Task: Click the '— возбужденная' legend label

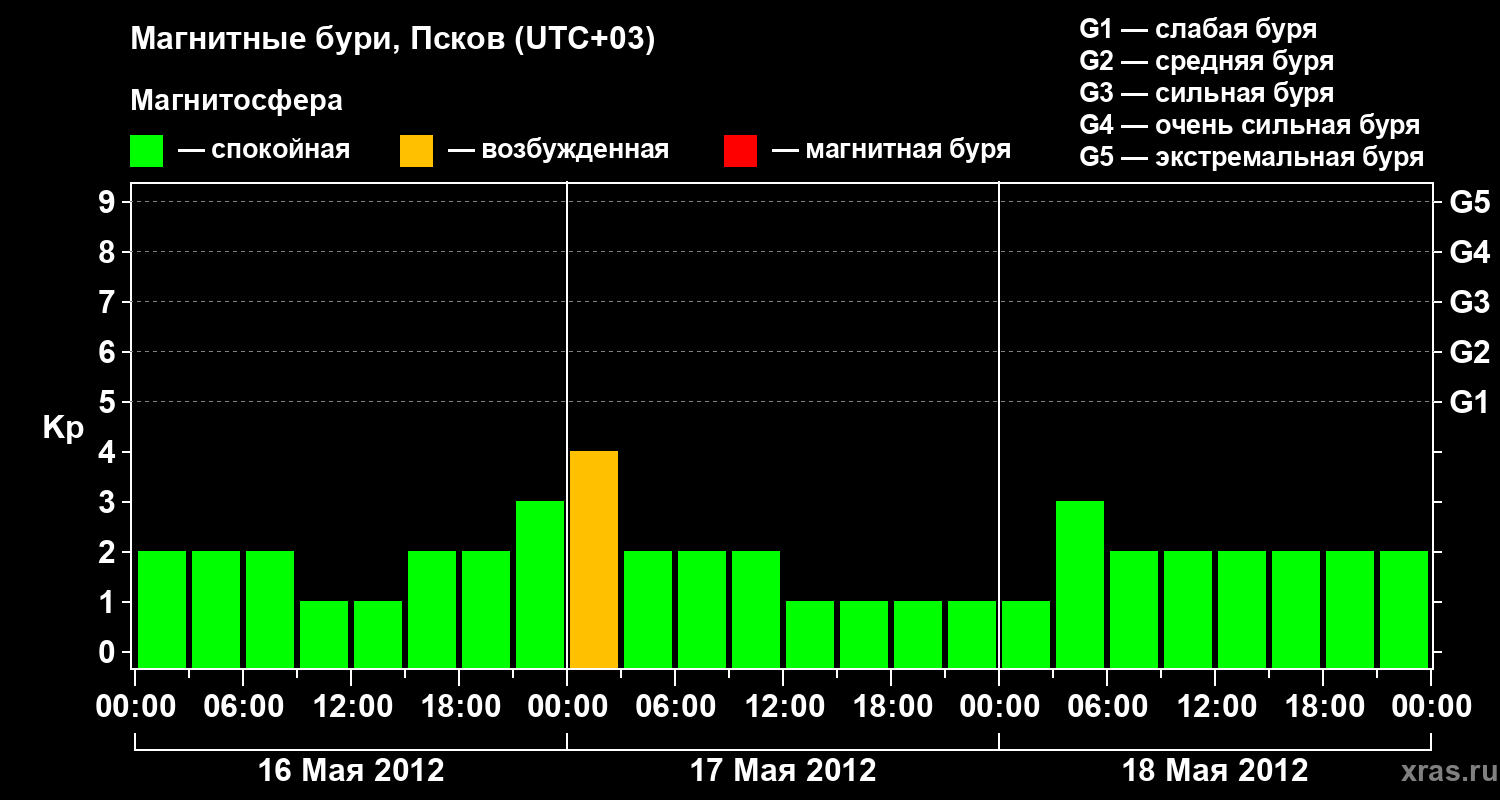Action: (x=558, y=150)
